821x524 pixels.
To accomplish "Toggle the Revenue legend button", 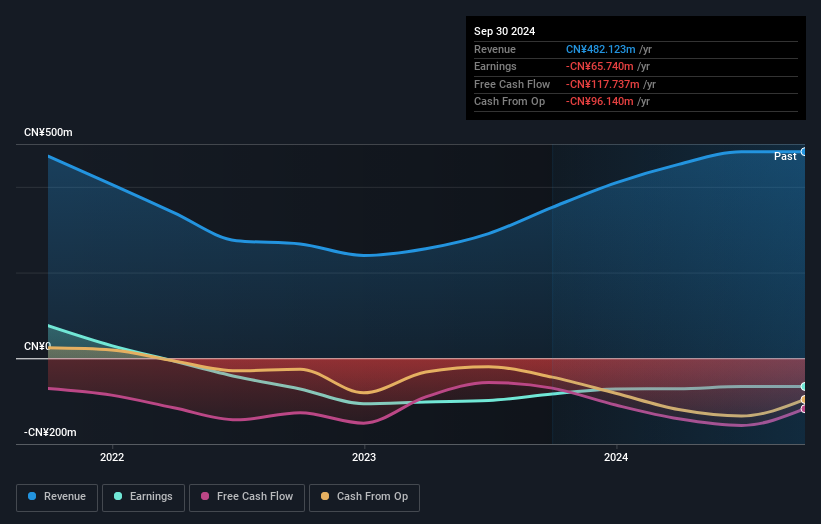I will tap(57, 497).
